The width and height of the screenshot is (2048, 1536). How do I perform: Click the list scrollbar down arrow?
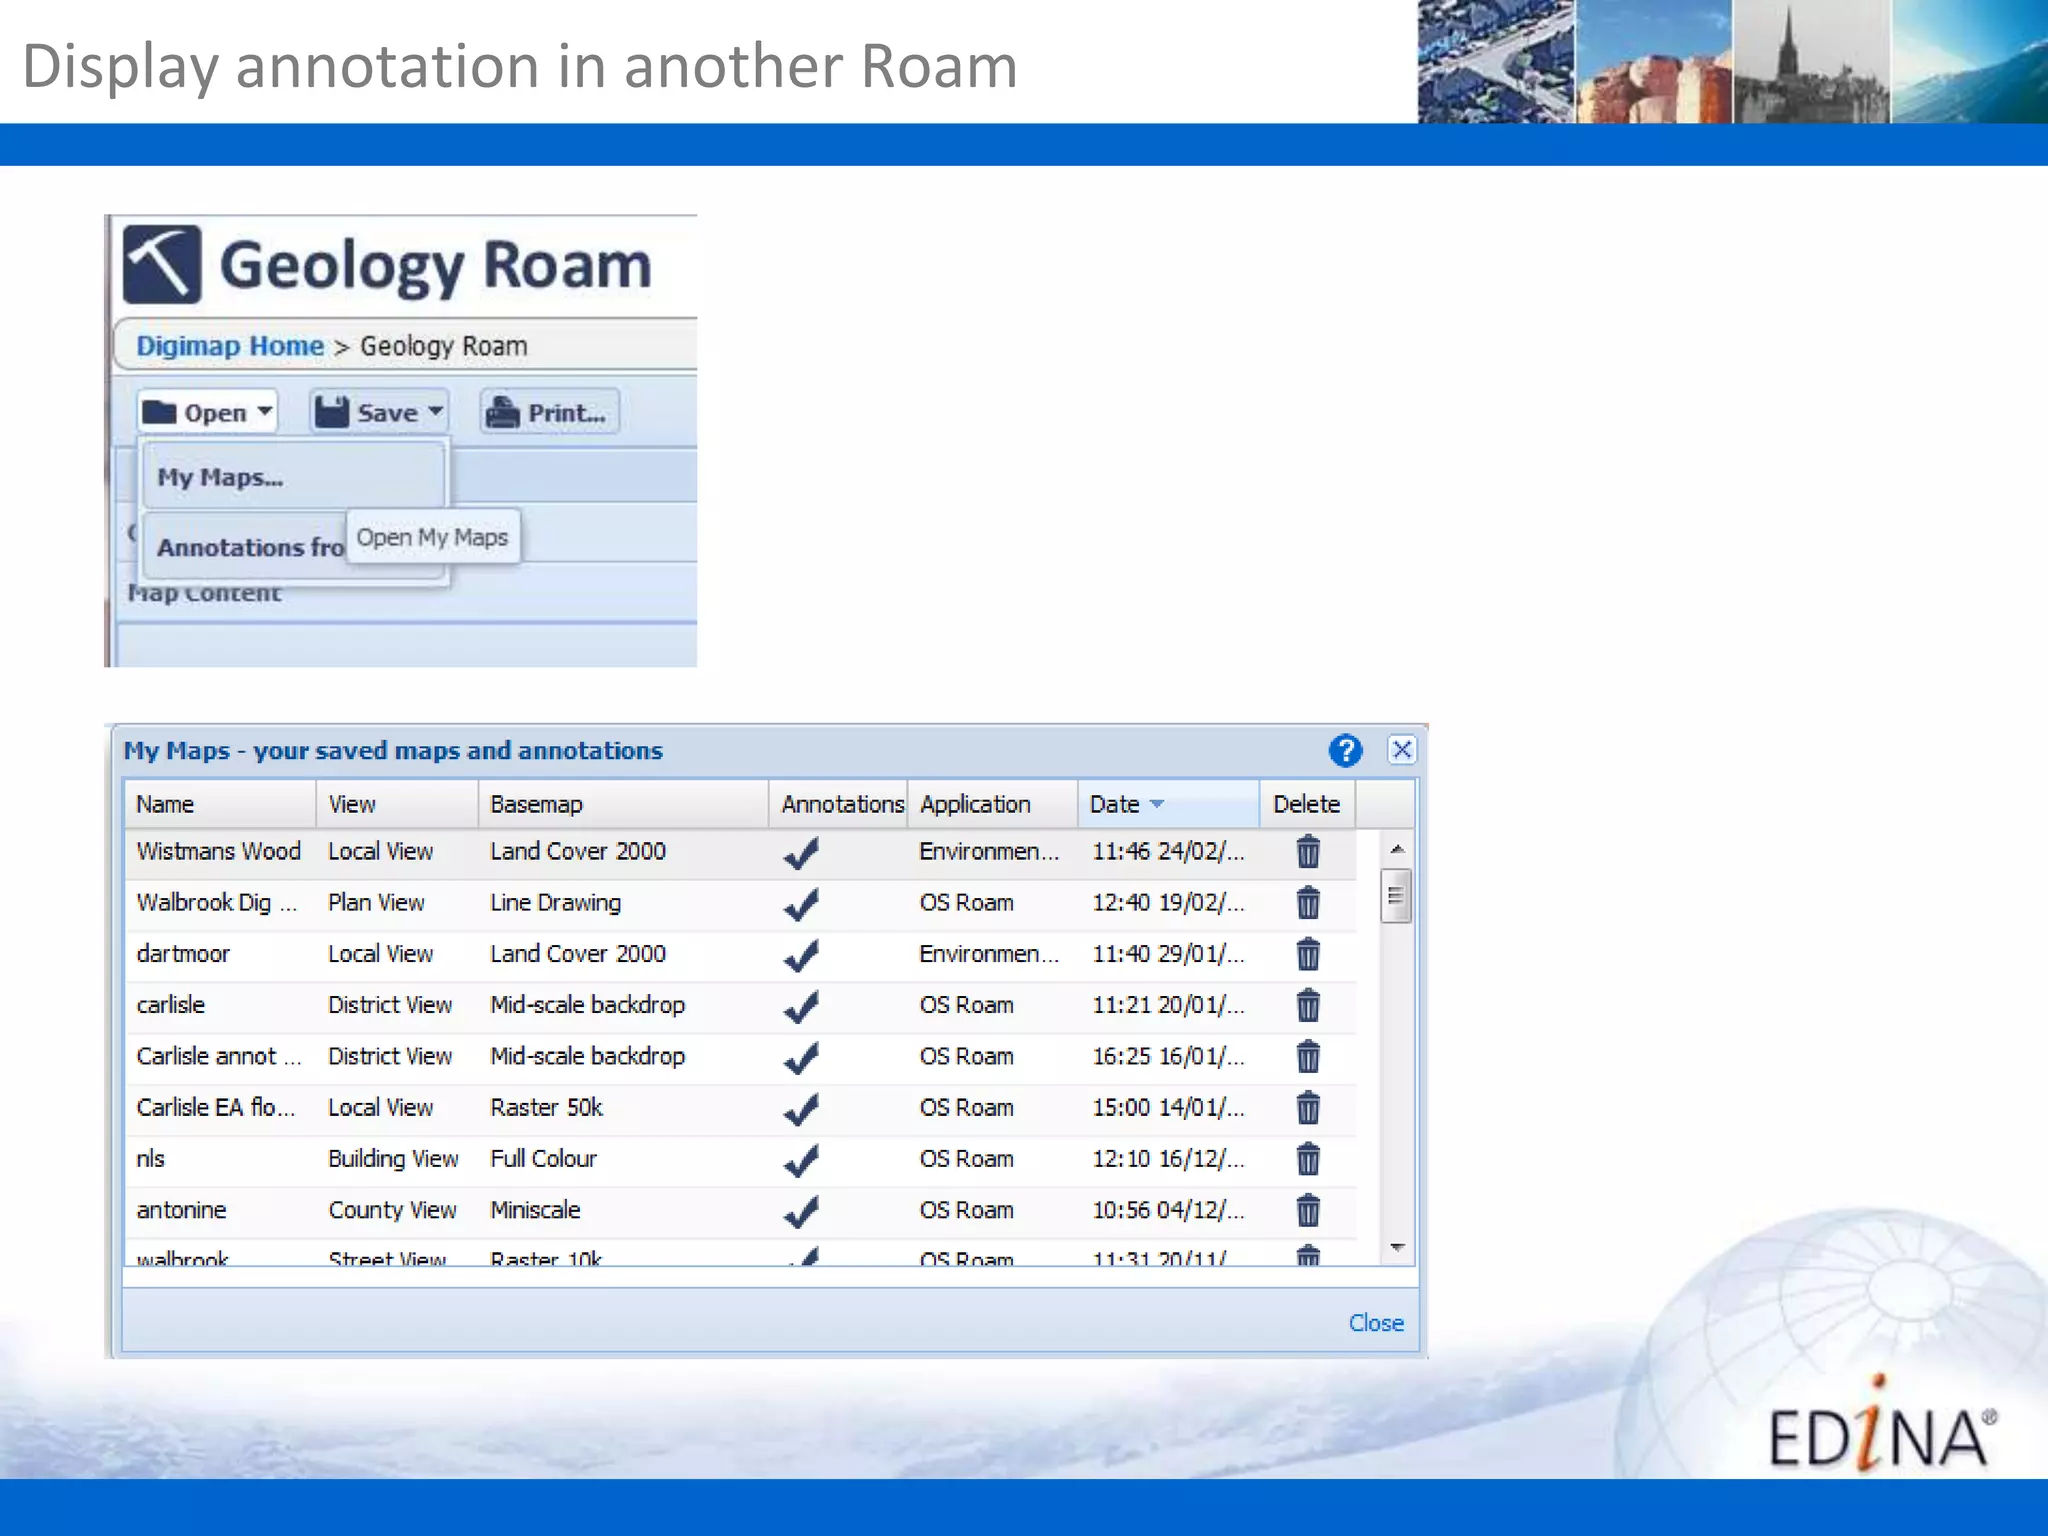(1397, 1247)
